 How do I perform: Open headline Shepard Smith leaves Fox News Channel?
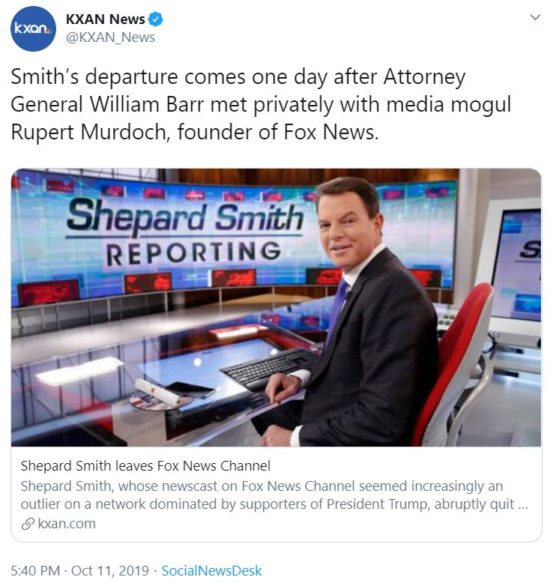tap(145, 466)
